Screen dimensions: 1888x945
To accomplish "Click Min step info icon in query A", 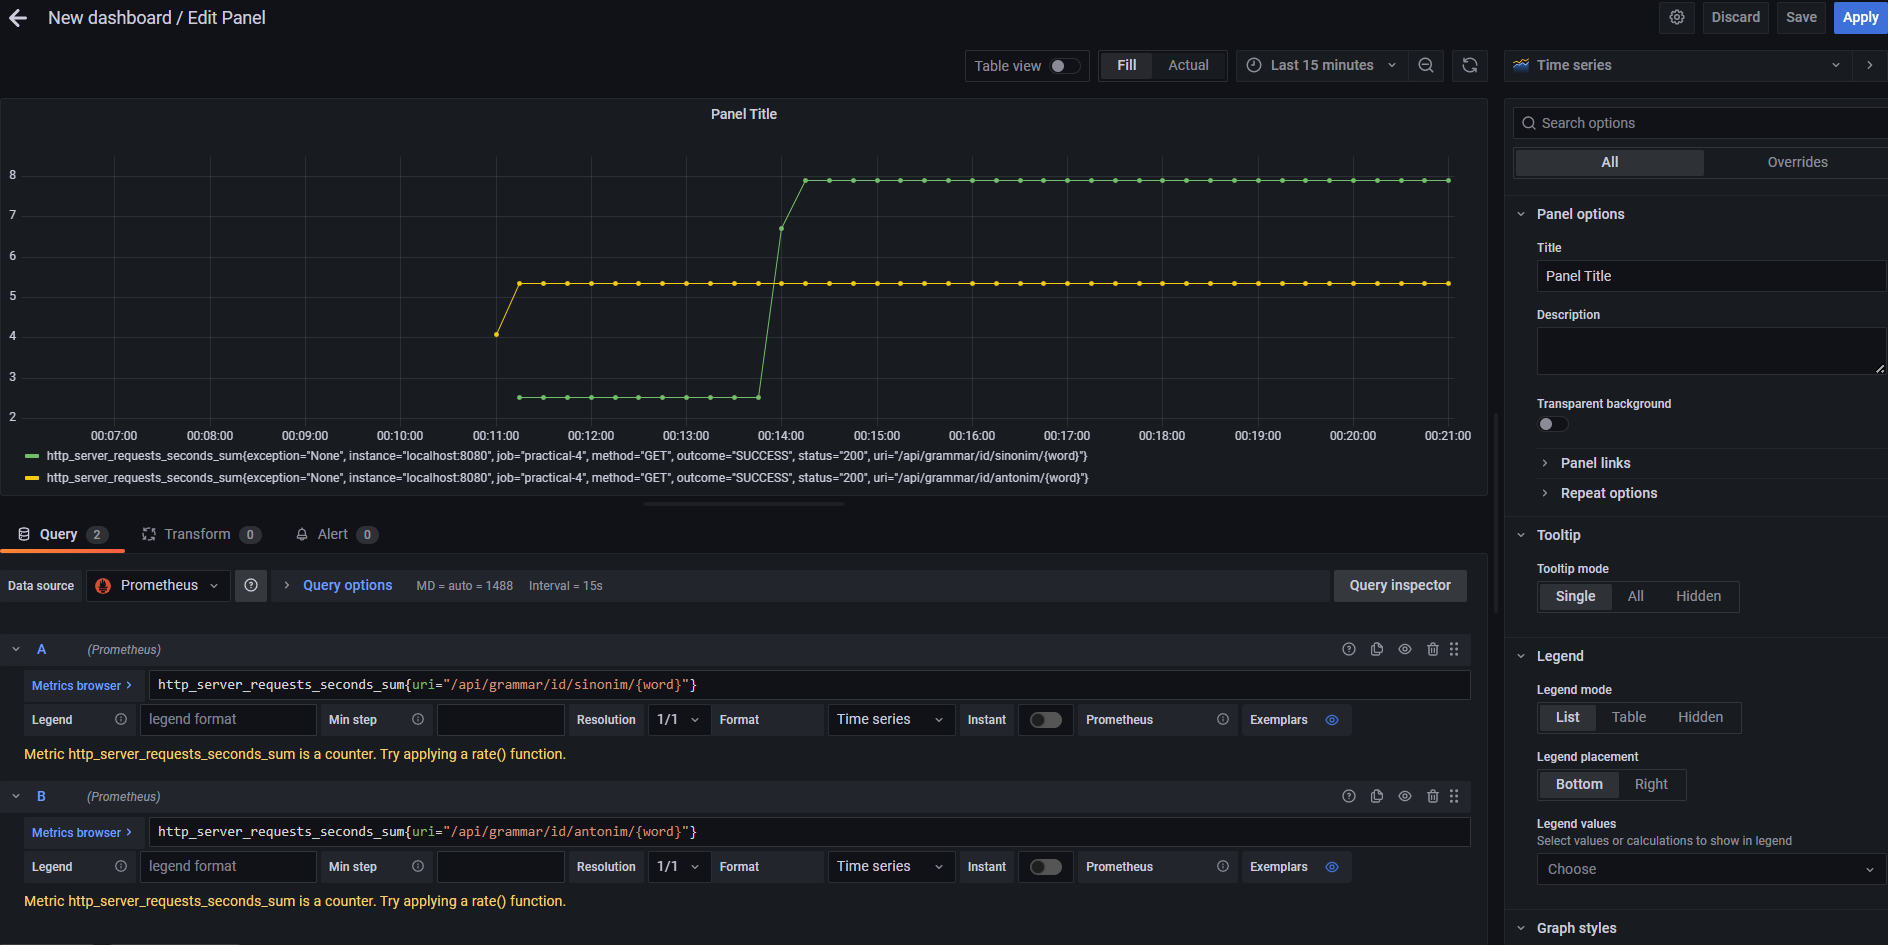I will point(418,719).
